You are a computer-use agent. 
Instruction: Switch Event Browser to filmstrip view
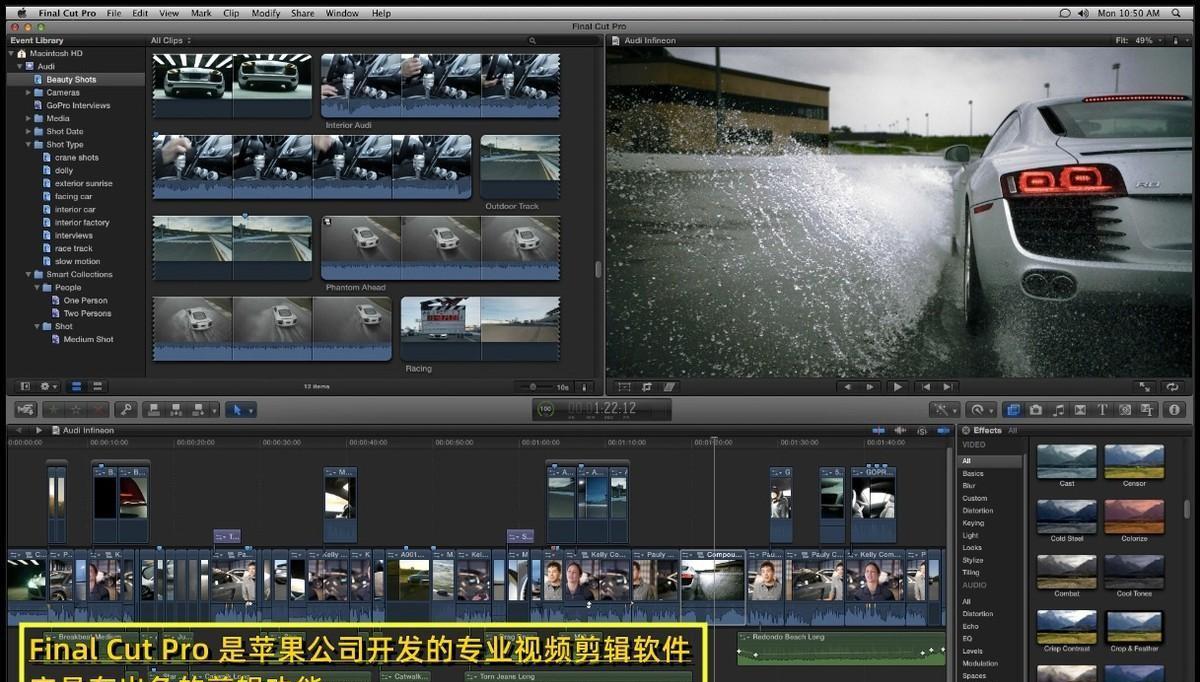(75, 386)
